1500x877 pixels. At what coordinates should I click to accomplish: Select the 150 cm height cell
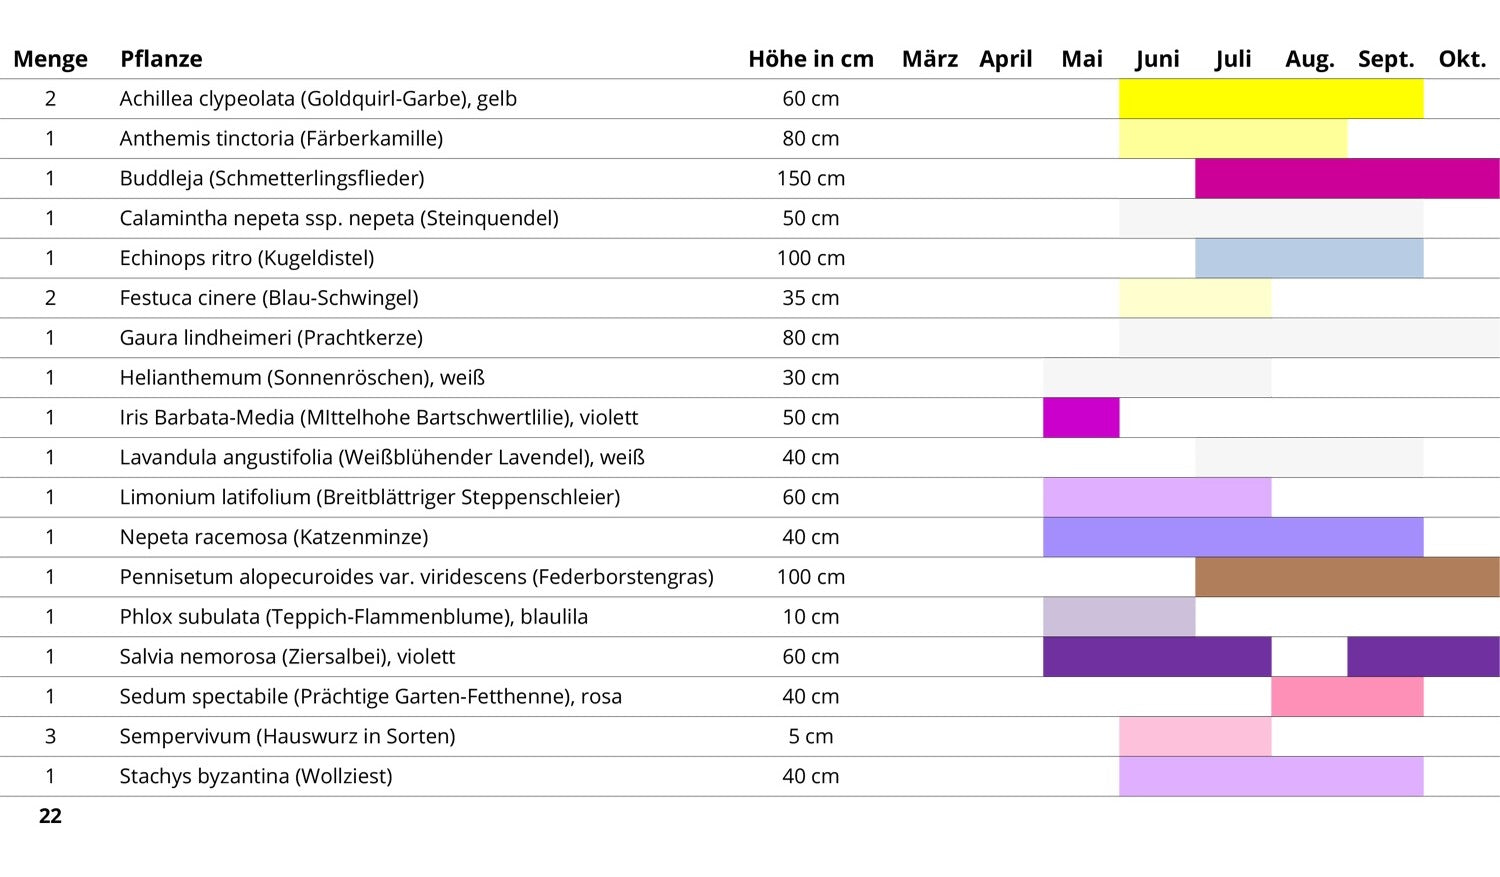810,179
